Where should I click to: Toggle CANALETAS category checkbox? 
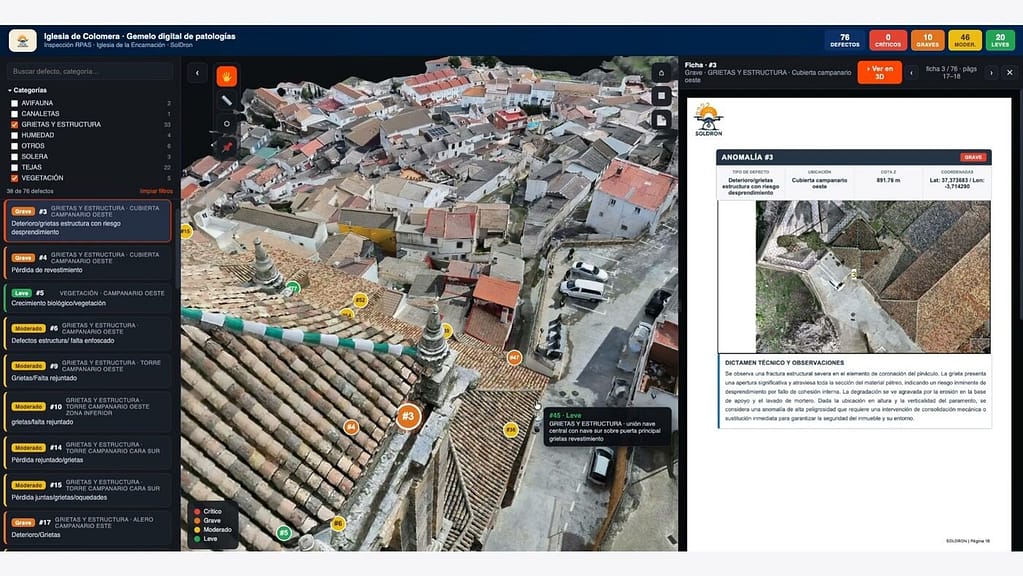(14, 114)
